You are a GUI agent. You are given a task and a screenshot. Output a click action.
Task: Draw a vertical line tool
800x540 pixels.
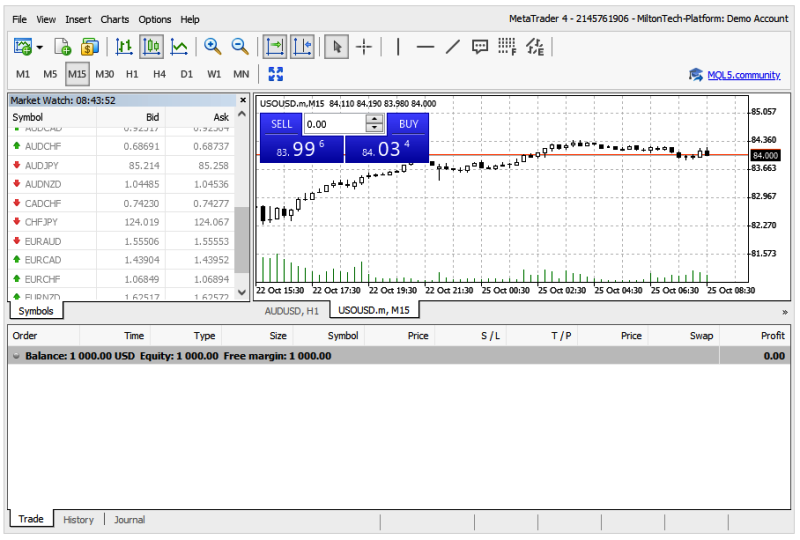point(398,47)
